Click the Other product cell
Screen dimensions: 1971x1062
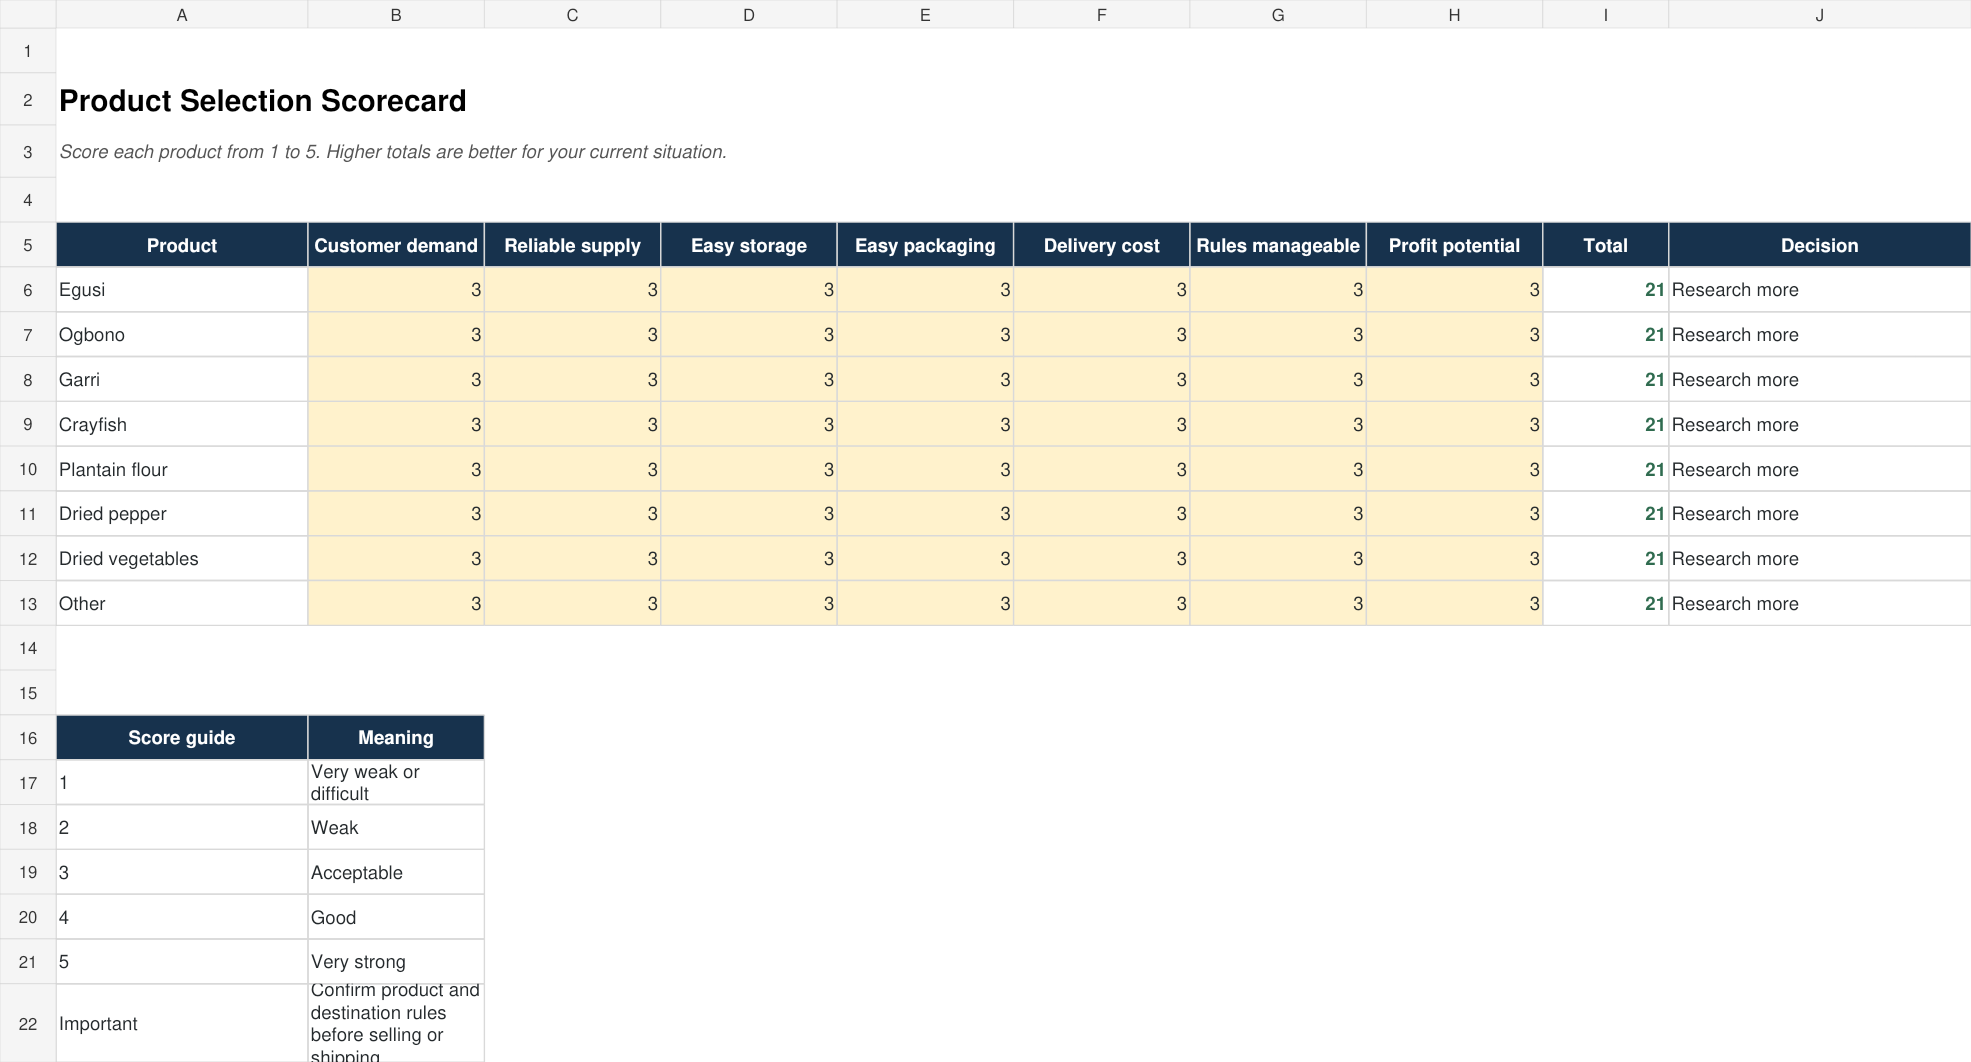(x=182, y=604)
